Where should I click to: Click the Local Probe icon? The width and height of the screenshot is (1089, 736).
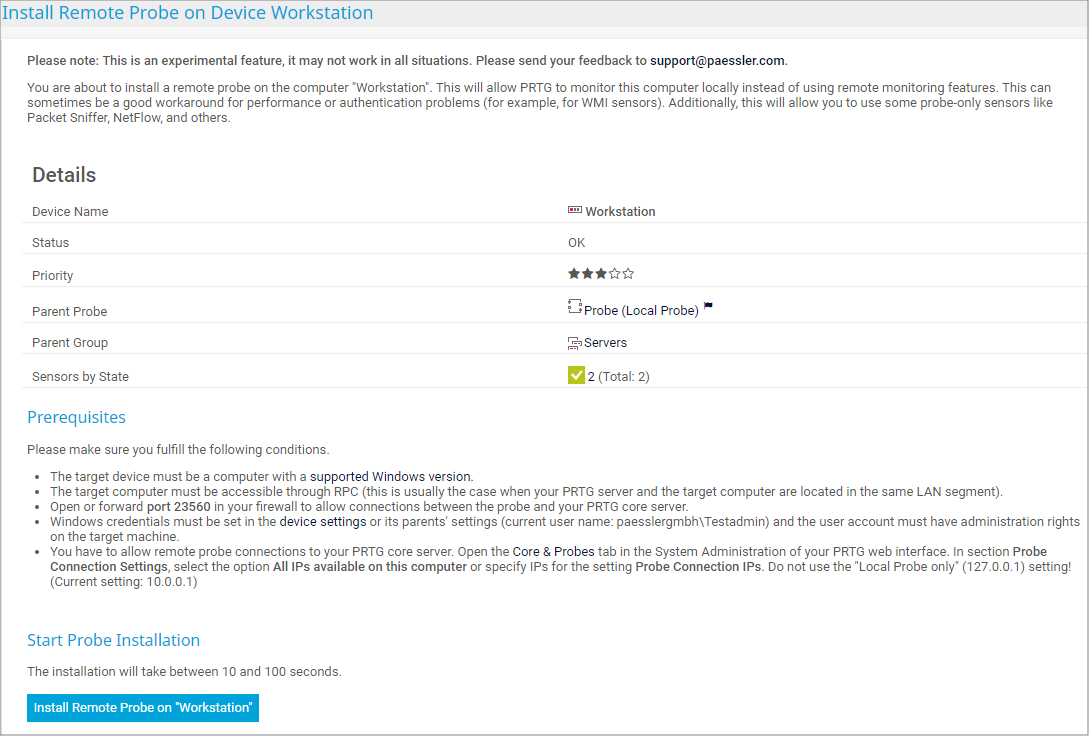(x=575, y=309)
